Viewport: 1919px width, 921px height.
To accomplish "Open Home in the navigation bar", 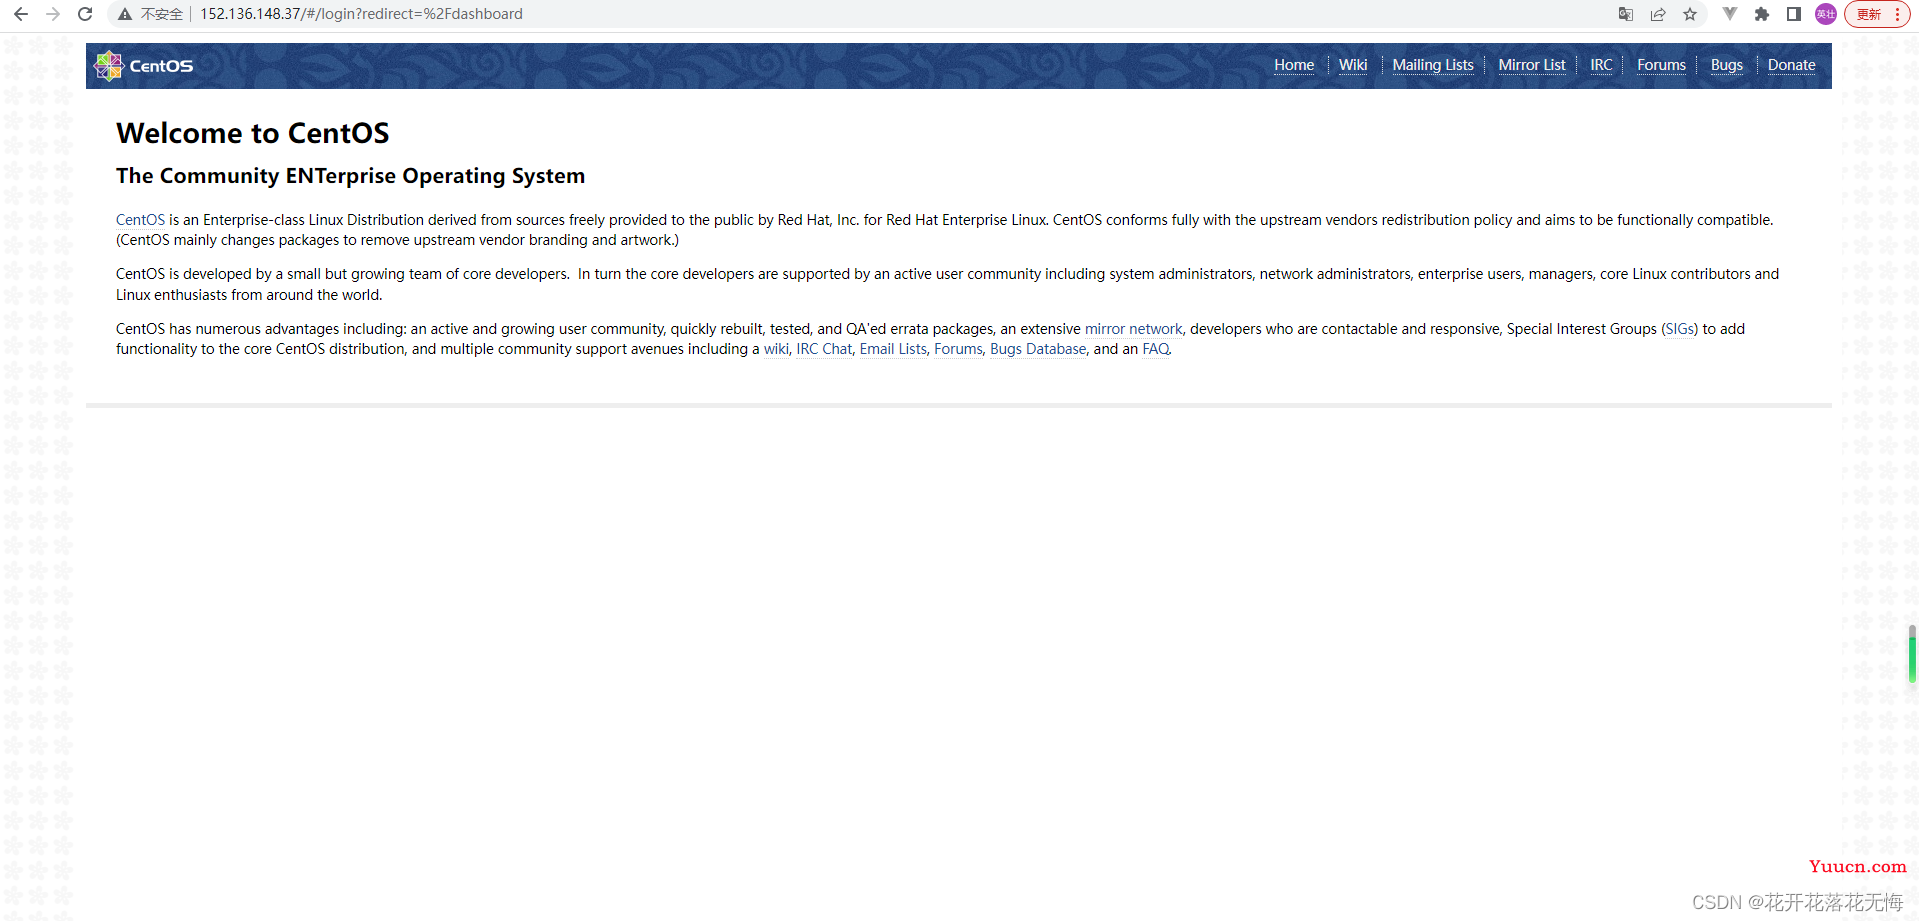I will click(1294, 65).
